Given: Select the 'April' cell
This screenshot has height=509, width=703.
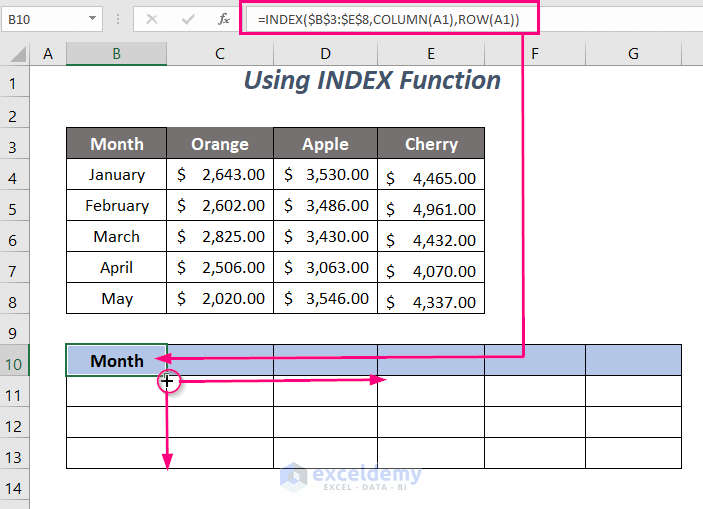Looking at the screenshot, I should point(117,267).
